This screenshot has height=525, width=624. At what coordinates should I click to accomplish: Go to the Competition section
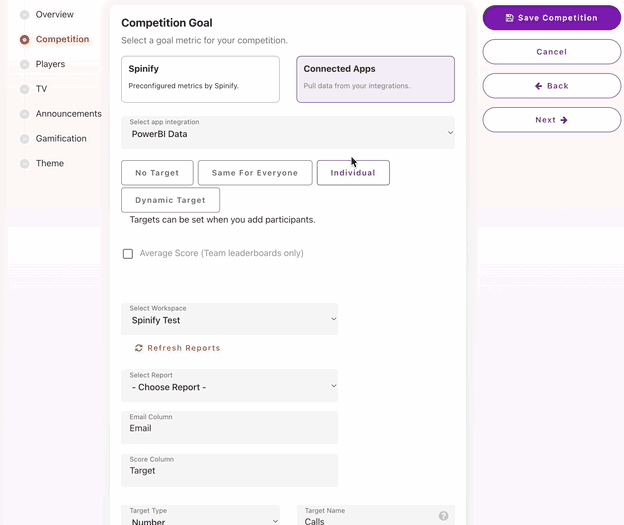point(62,39)
